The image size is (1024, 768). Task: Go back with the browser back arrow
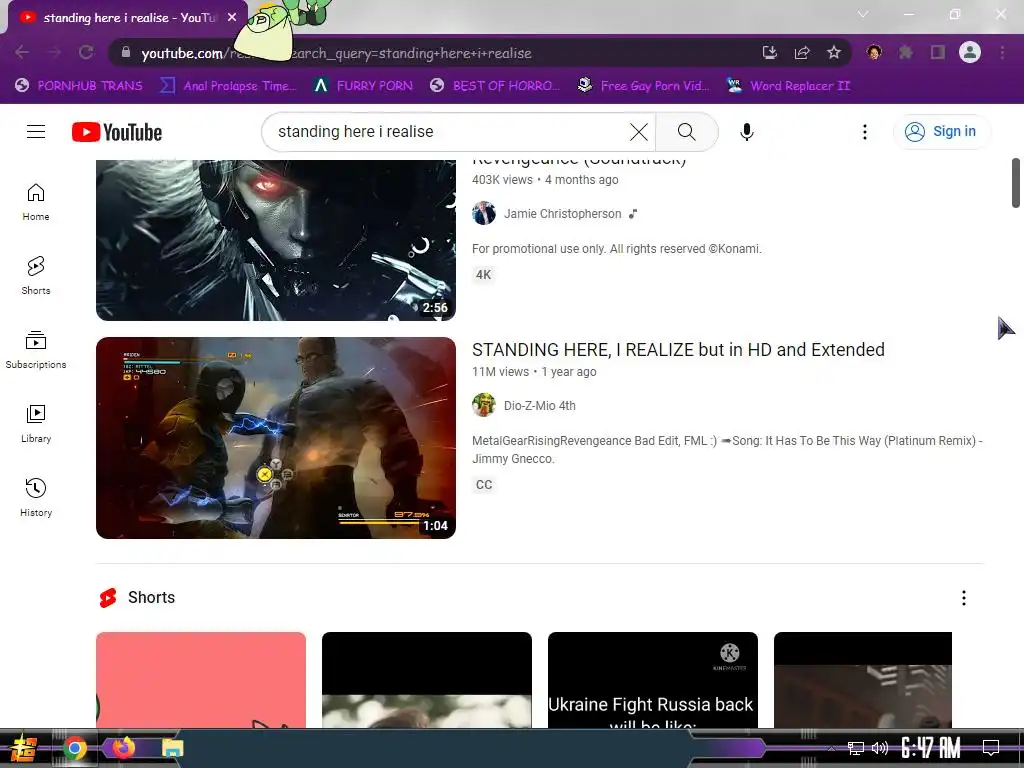tap(22, 52)
